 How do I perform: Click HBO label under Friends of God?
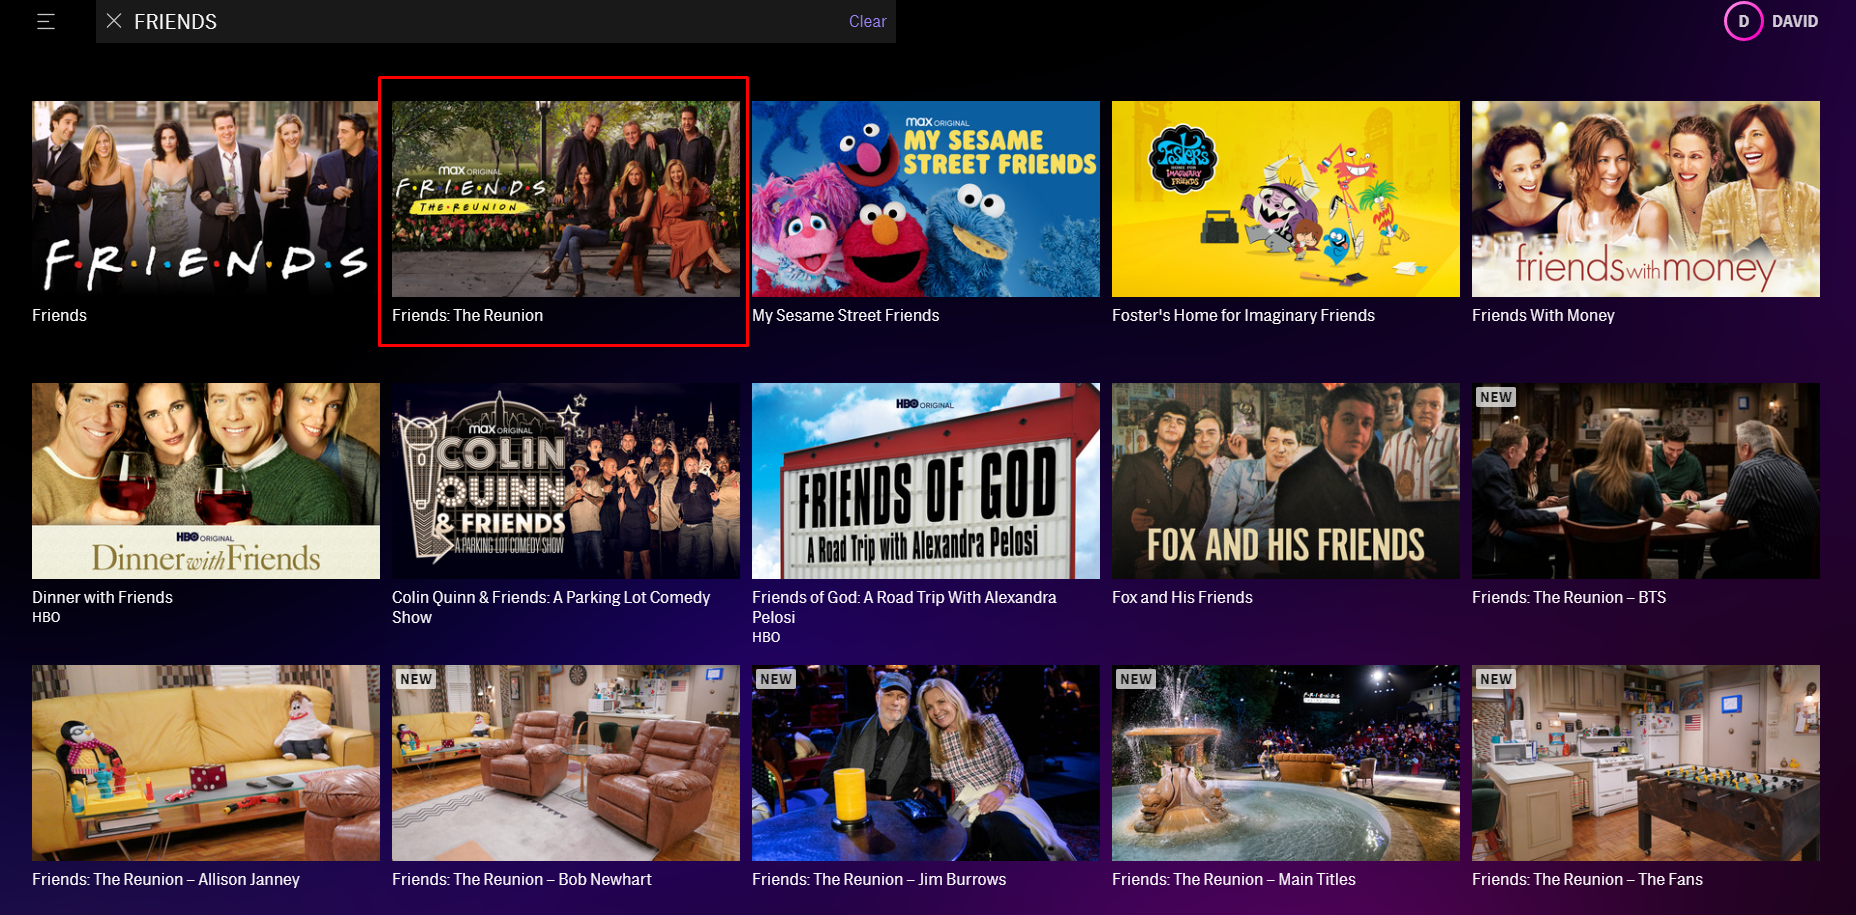[x=766, y=637]
